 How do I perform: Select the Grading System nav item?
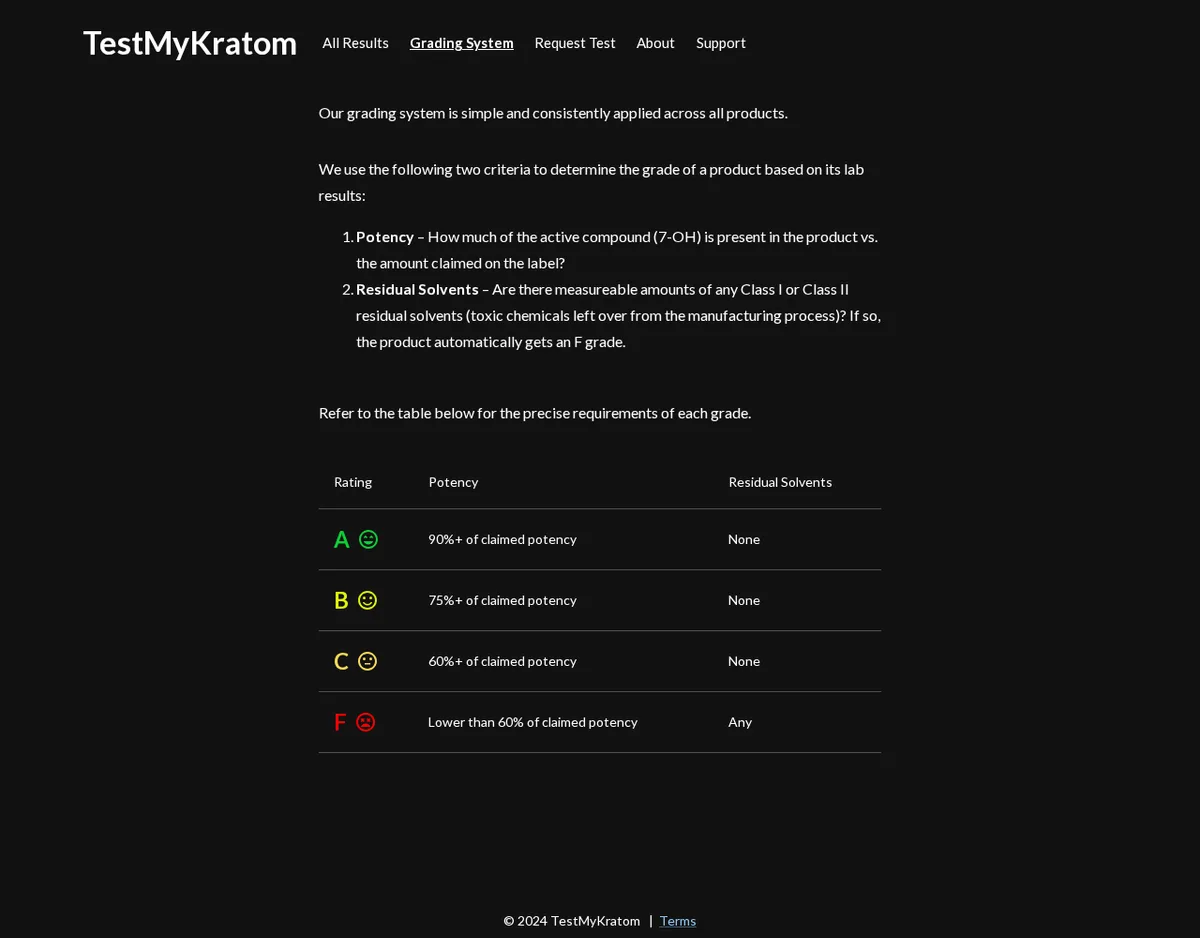[462, 43]
